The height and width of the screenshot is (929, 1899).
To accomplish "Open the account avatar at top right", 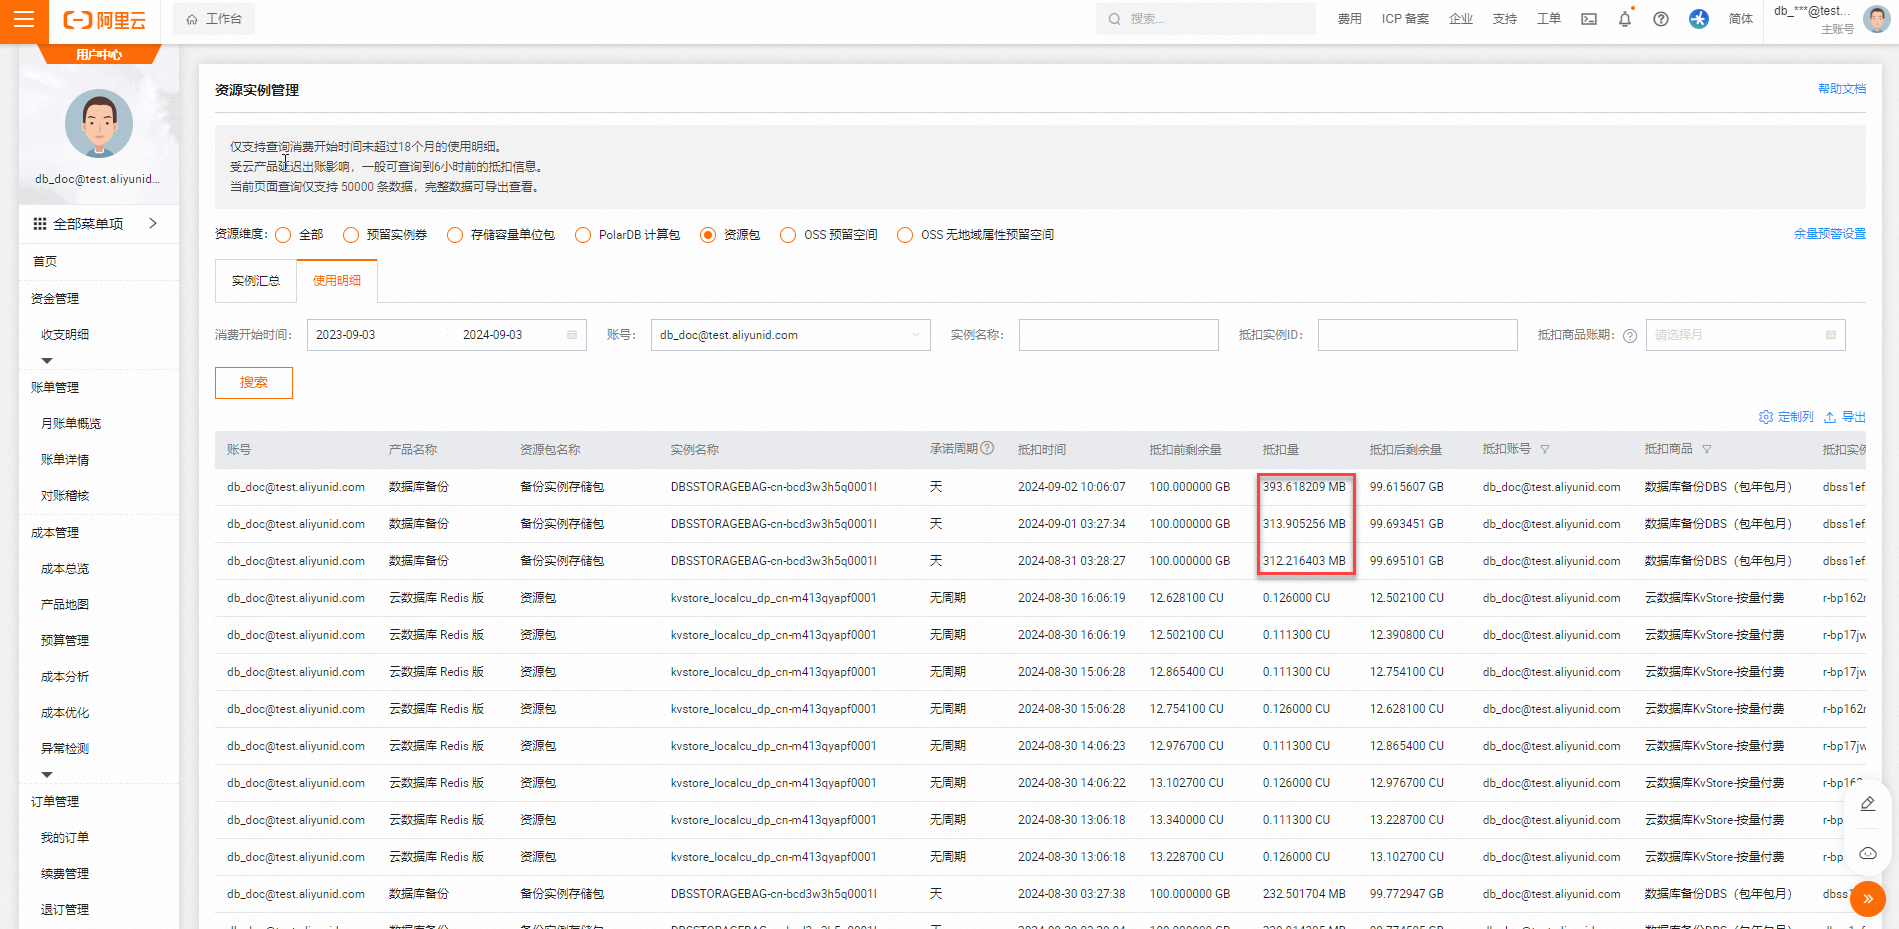I will click(1876, 18).
